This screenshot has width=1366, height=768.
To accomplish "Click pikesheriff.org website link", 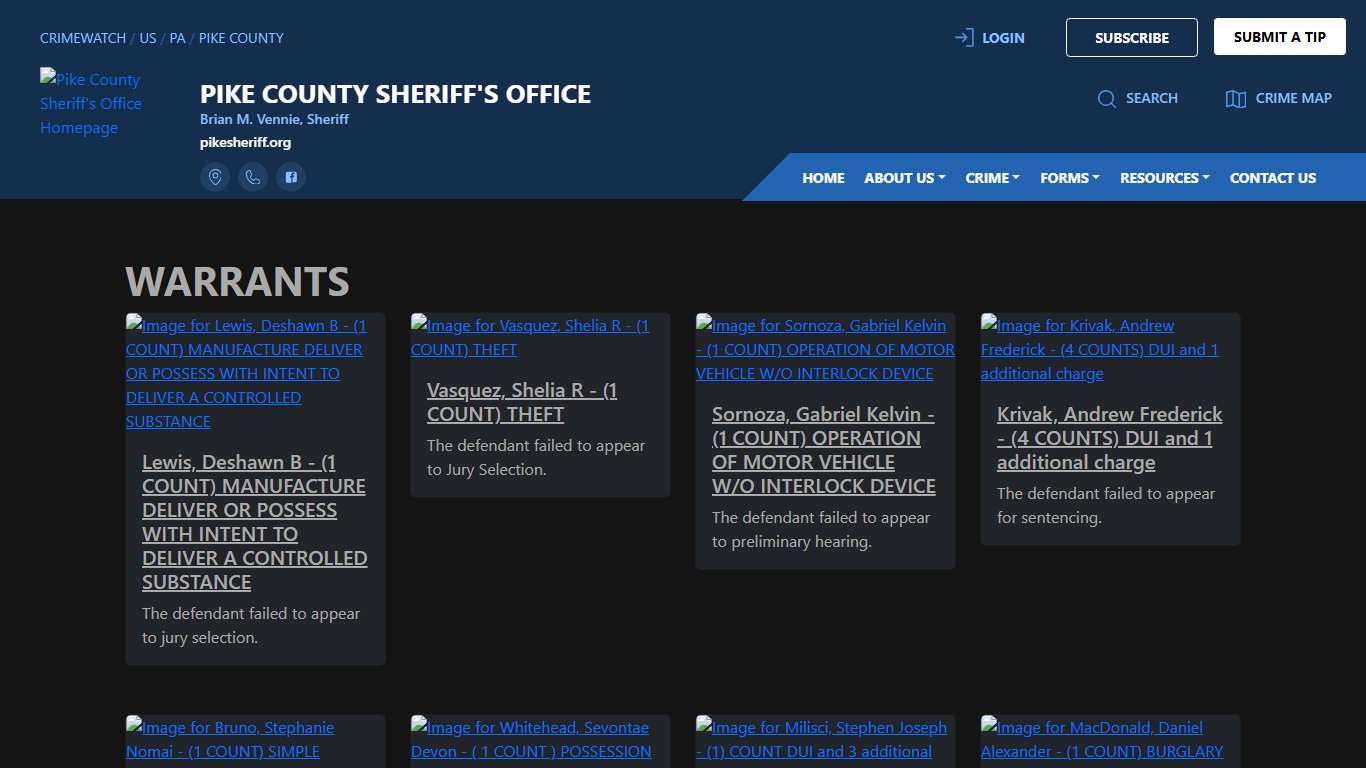I will tap(245, 142).
